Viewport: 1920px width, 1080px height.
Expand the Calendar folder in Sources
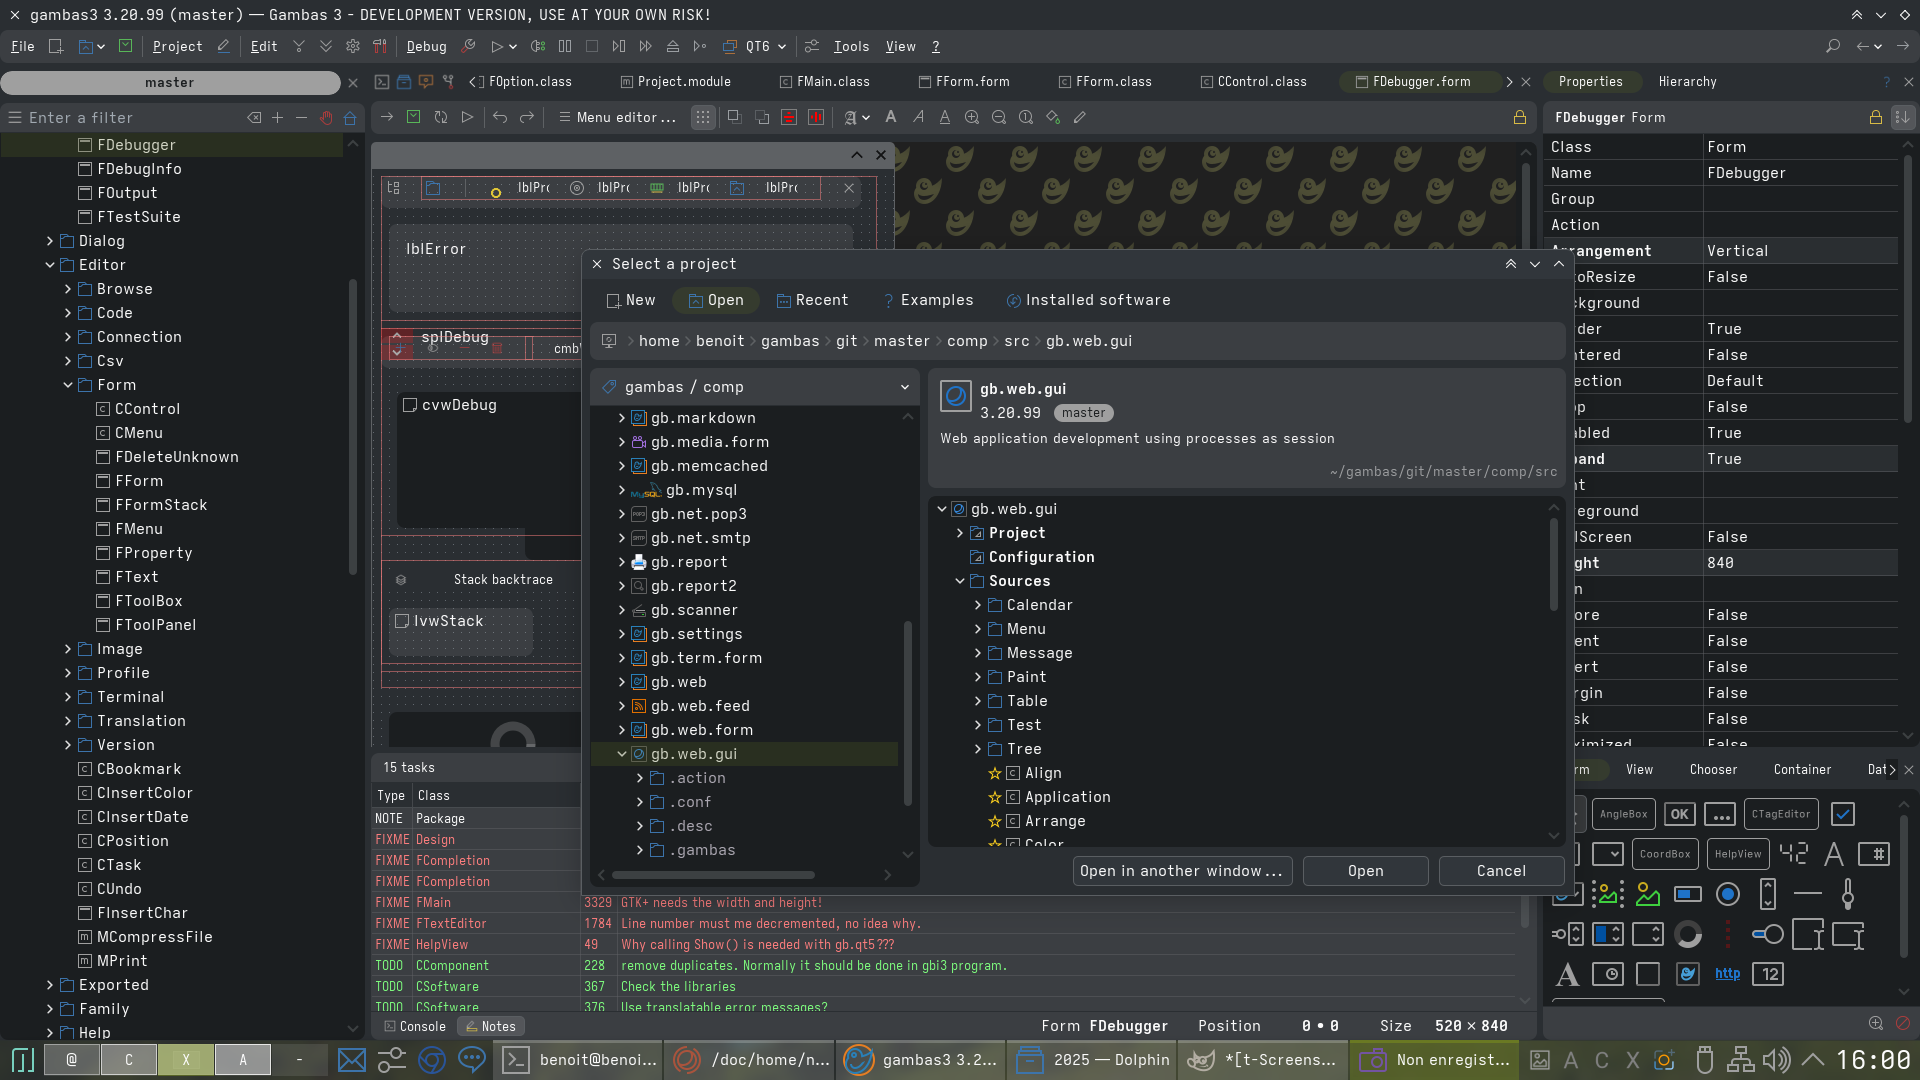(978, 605)
